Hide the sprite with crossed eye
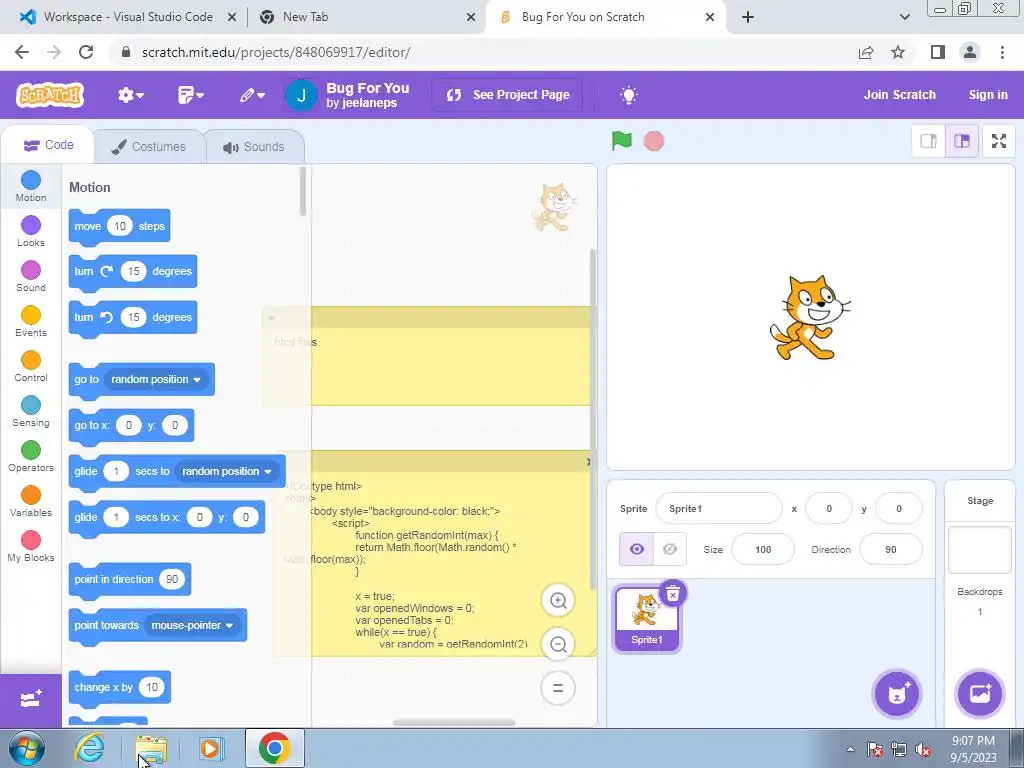The image size is (1024, 768). 669,549
